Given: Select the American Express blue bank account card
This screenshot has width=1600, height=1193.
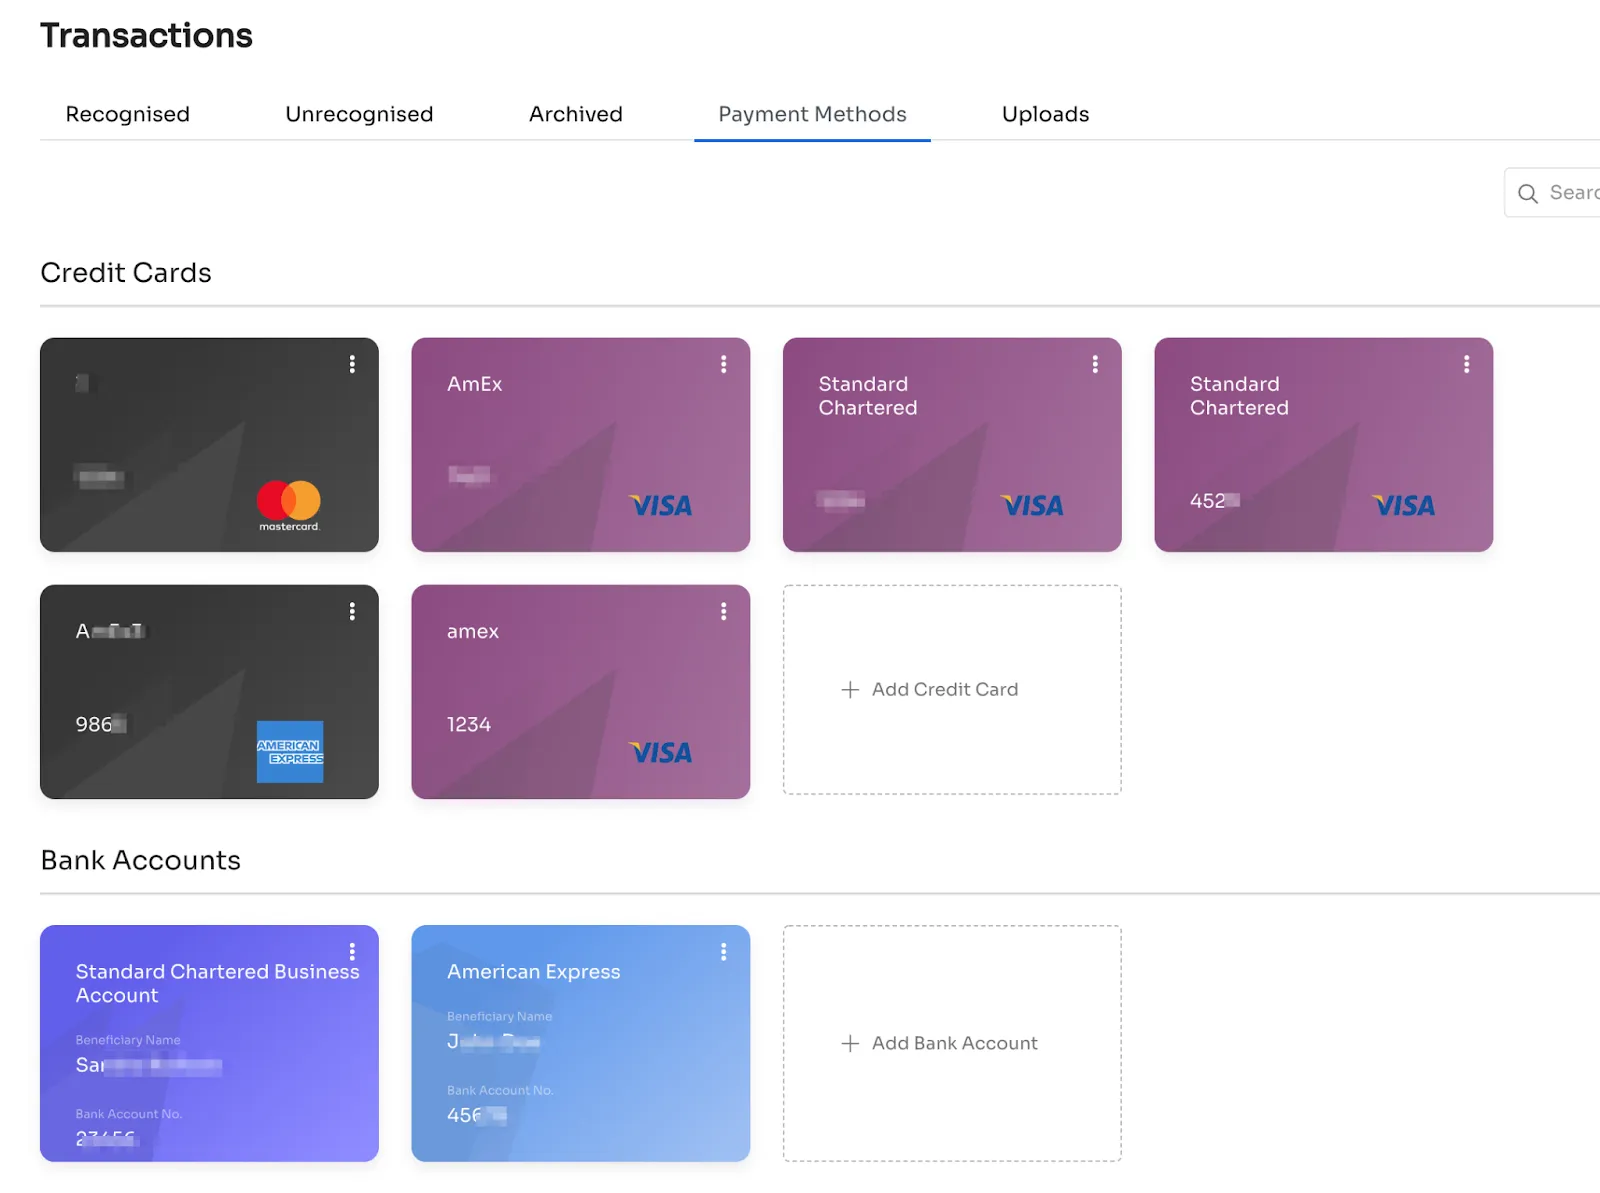Looking at the screenshot, I should tap(580, 1043).
